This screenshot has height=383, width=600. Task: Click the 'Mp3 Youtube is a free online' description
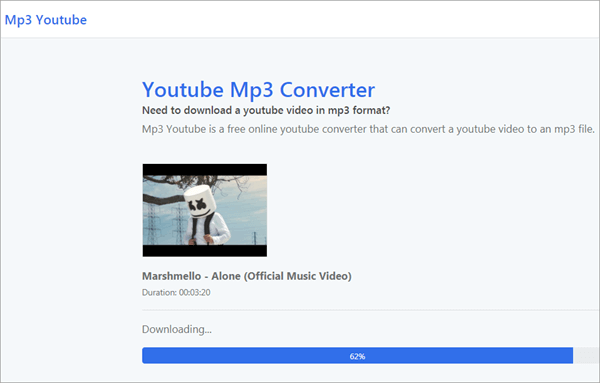[368, 129]
